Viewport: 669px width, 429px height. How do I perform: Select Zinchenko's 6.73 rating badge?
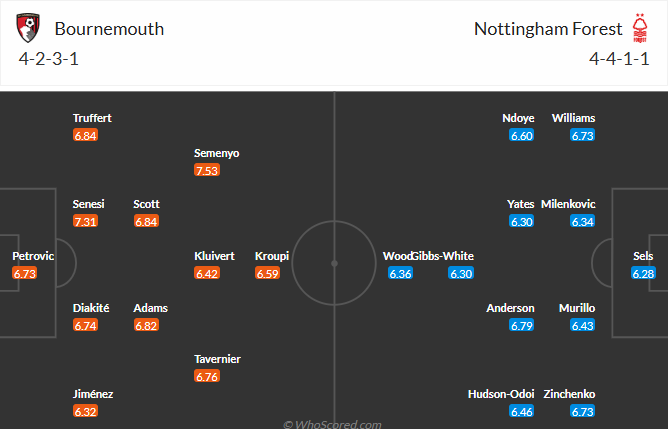pos(583,411)
